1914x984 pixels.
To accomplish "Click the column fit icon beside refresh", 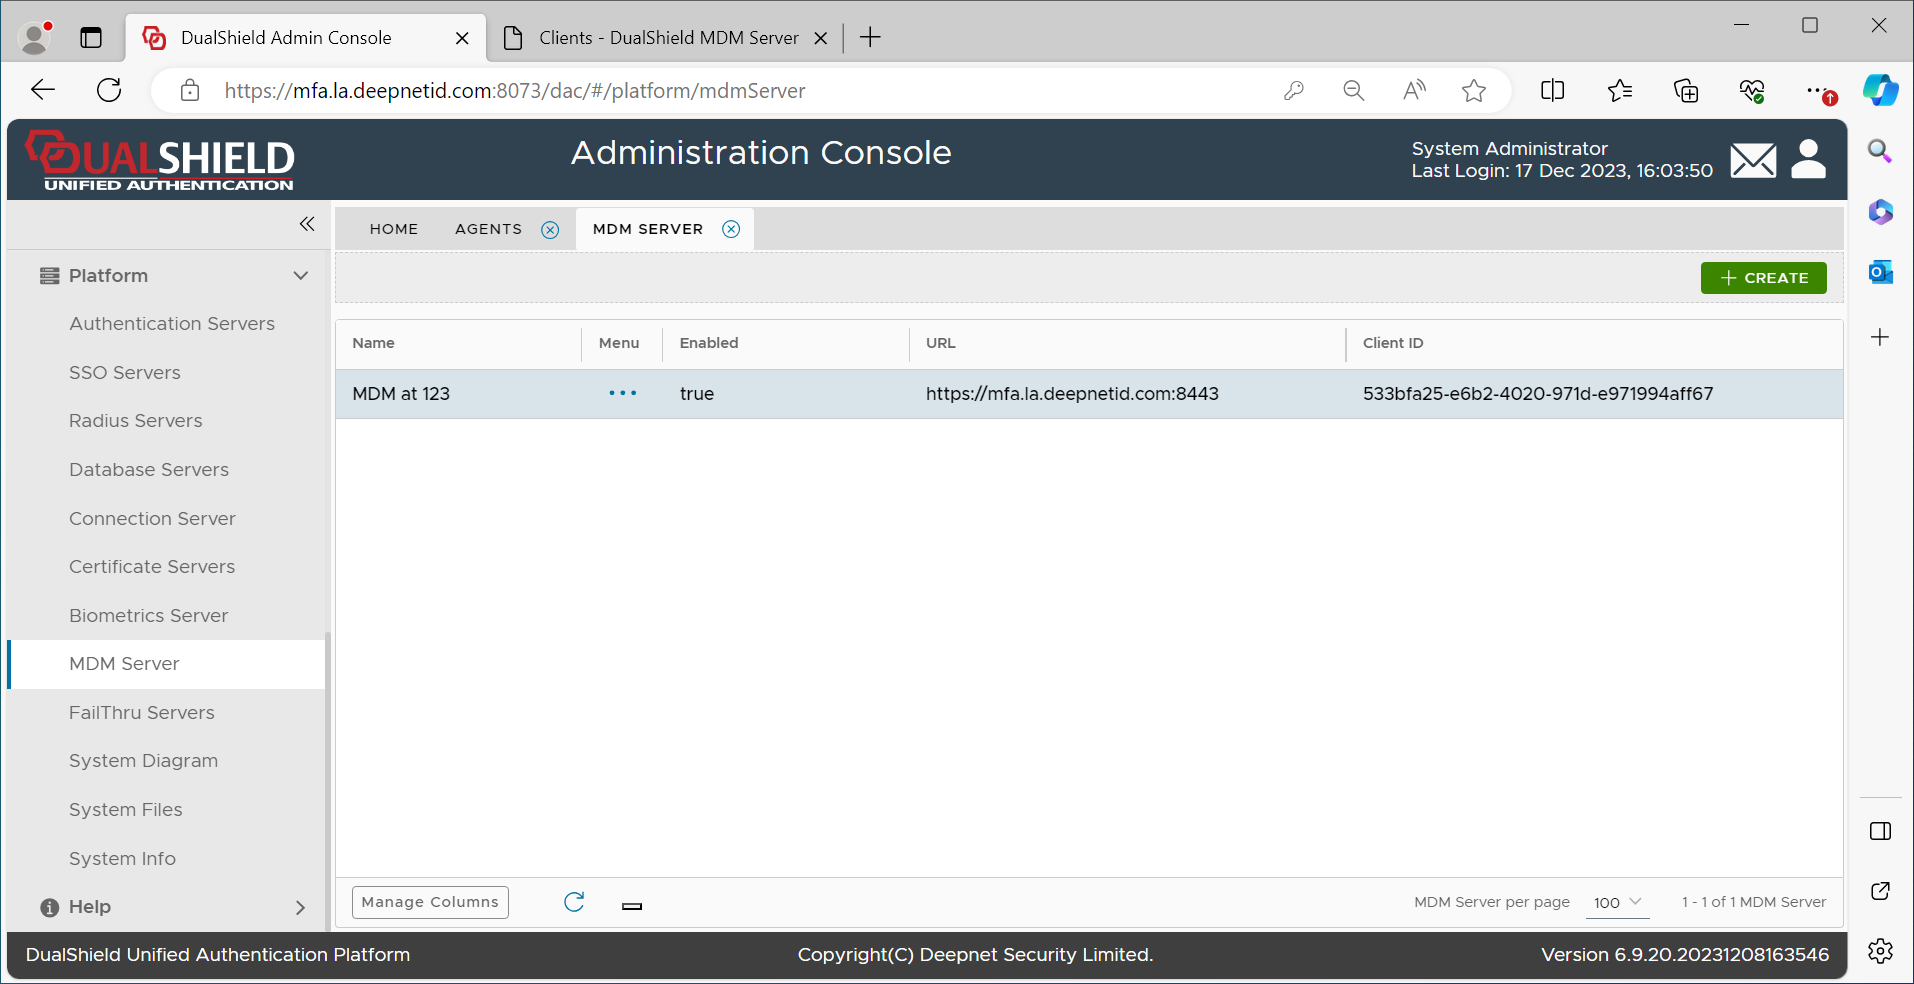I will [x=632, y=906].
